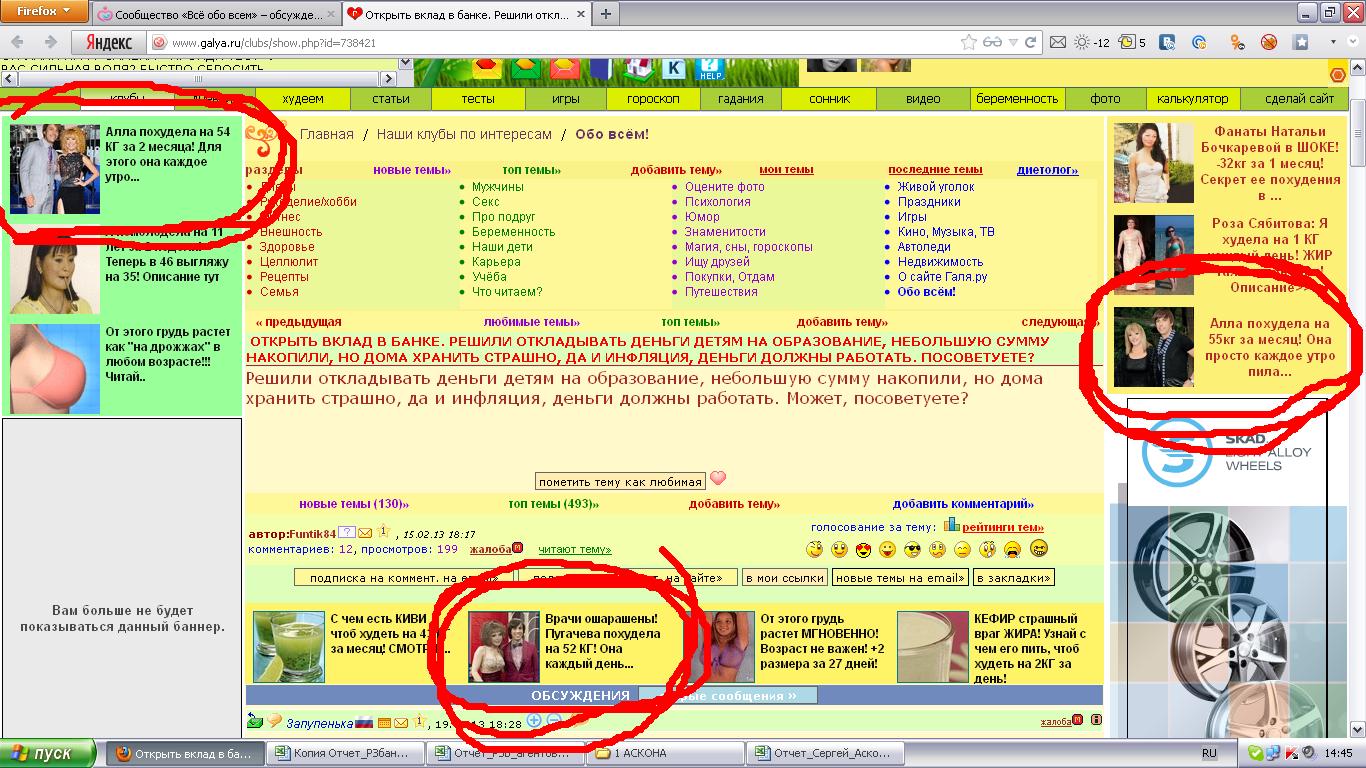Image resolution: width=1366 pixels, height=768 pixels.
Task: Click the RU language indicator in the tray
Action: point(1209,753)
